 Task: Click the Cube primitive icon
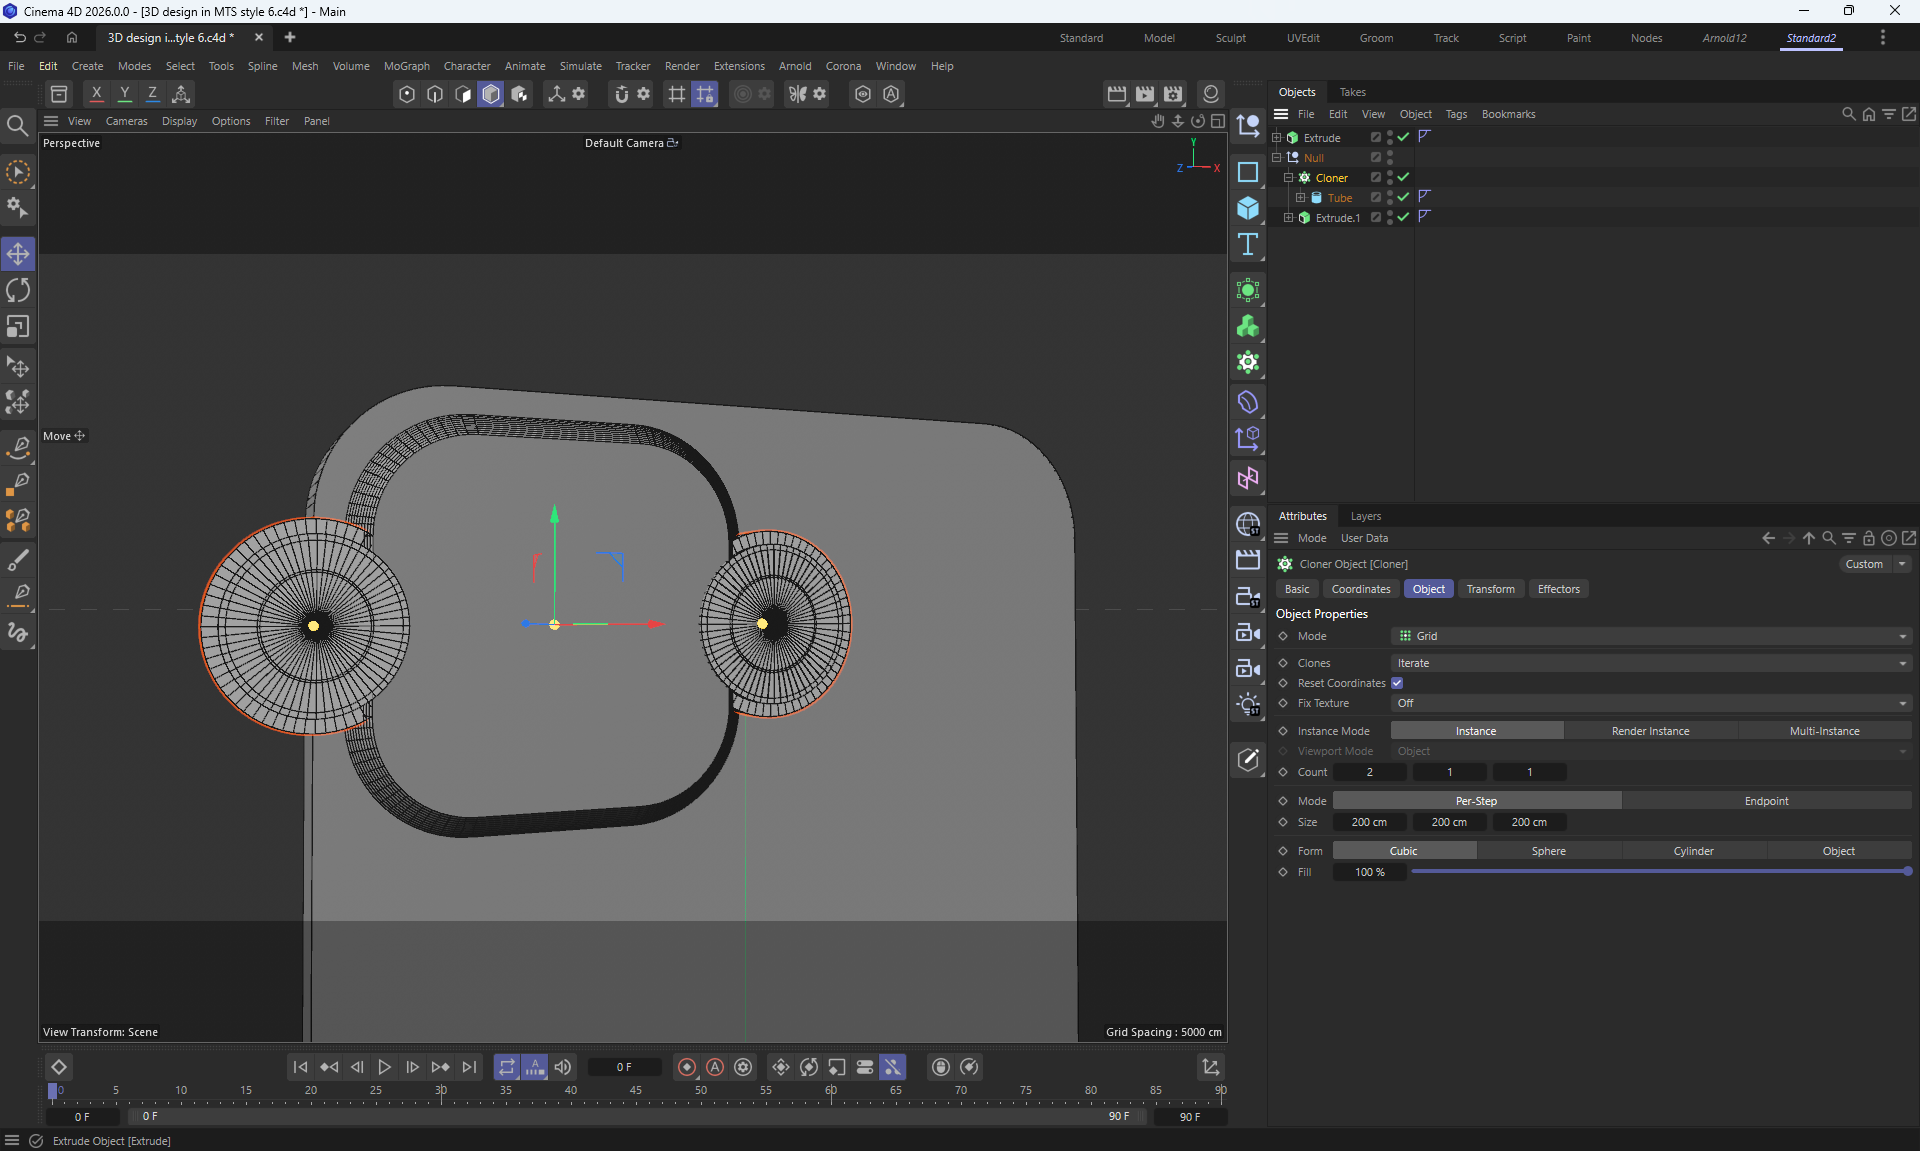click(1248, 208)
